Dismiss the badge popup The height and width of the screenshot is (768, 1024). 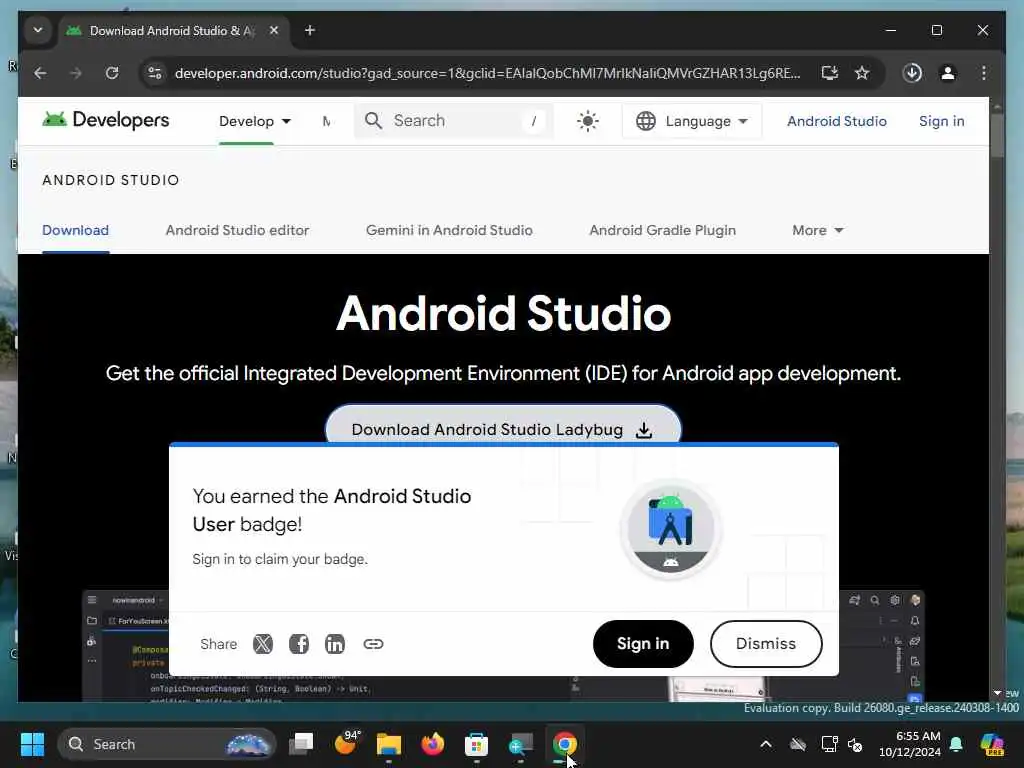[765, 644]
